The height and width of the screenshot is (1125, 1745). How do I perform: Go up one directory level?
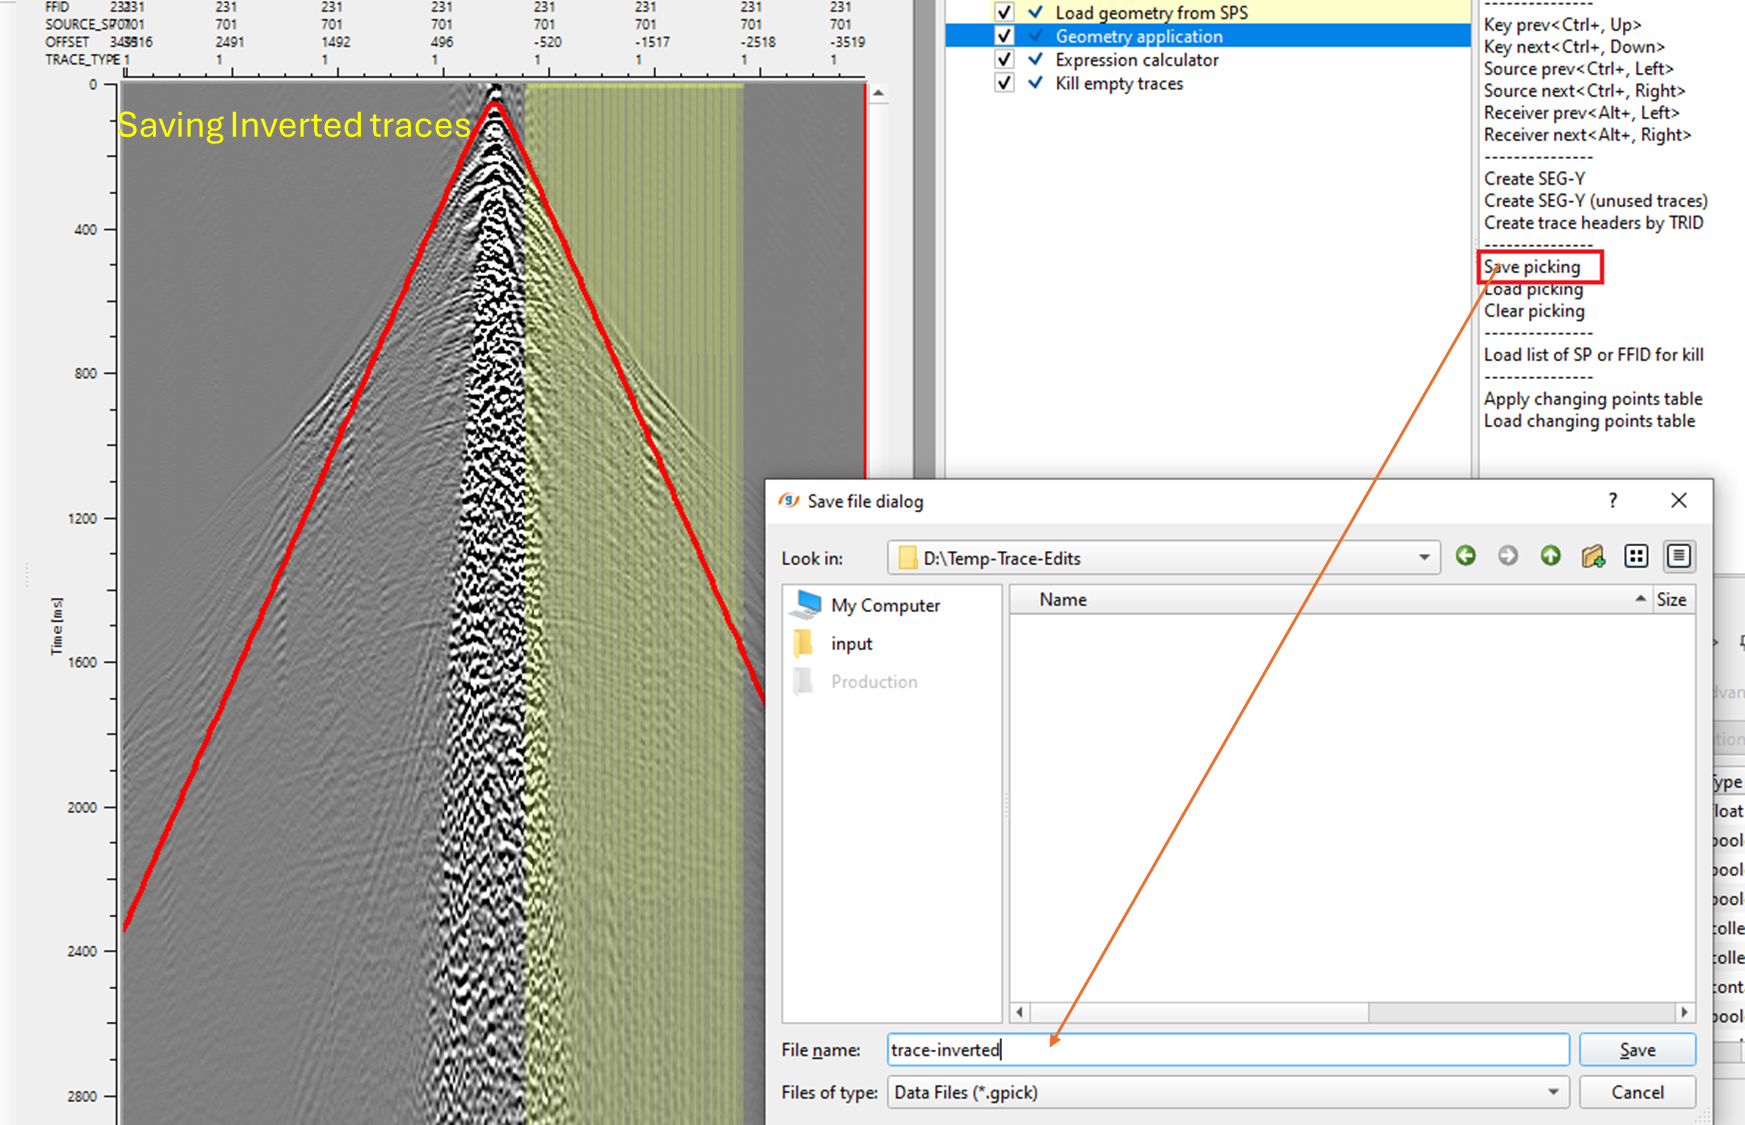pyautogui.click(x=1550, y=556)
